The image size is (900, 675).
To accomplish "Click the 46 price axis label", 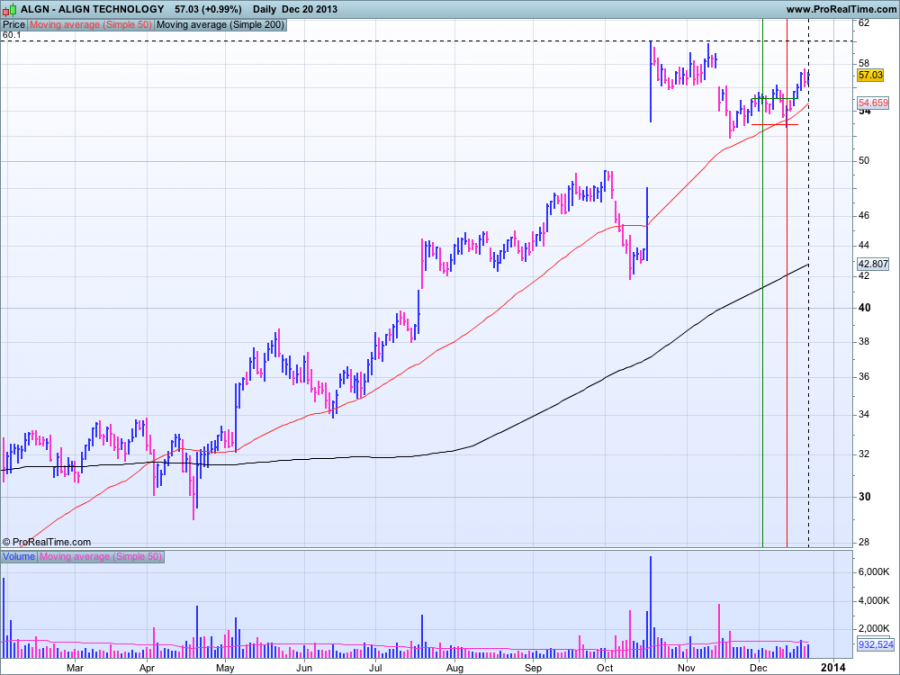I will (x=864, y=216).
